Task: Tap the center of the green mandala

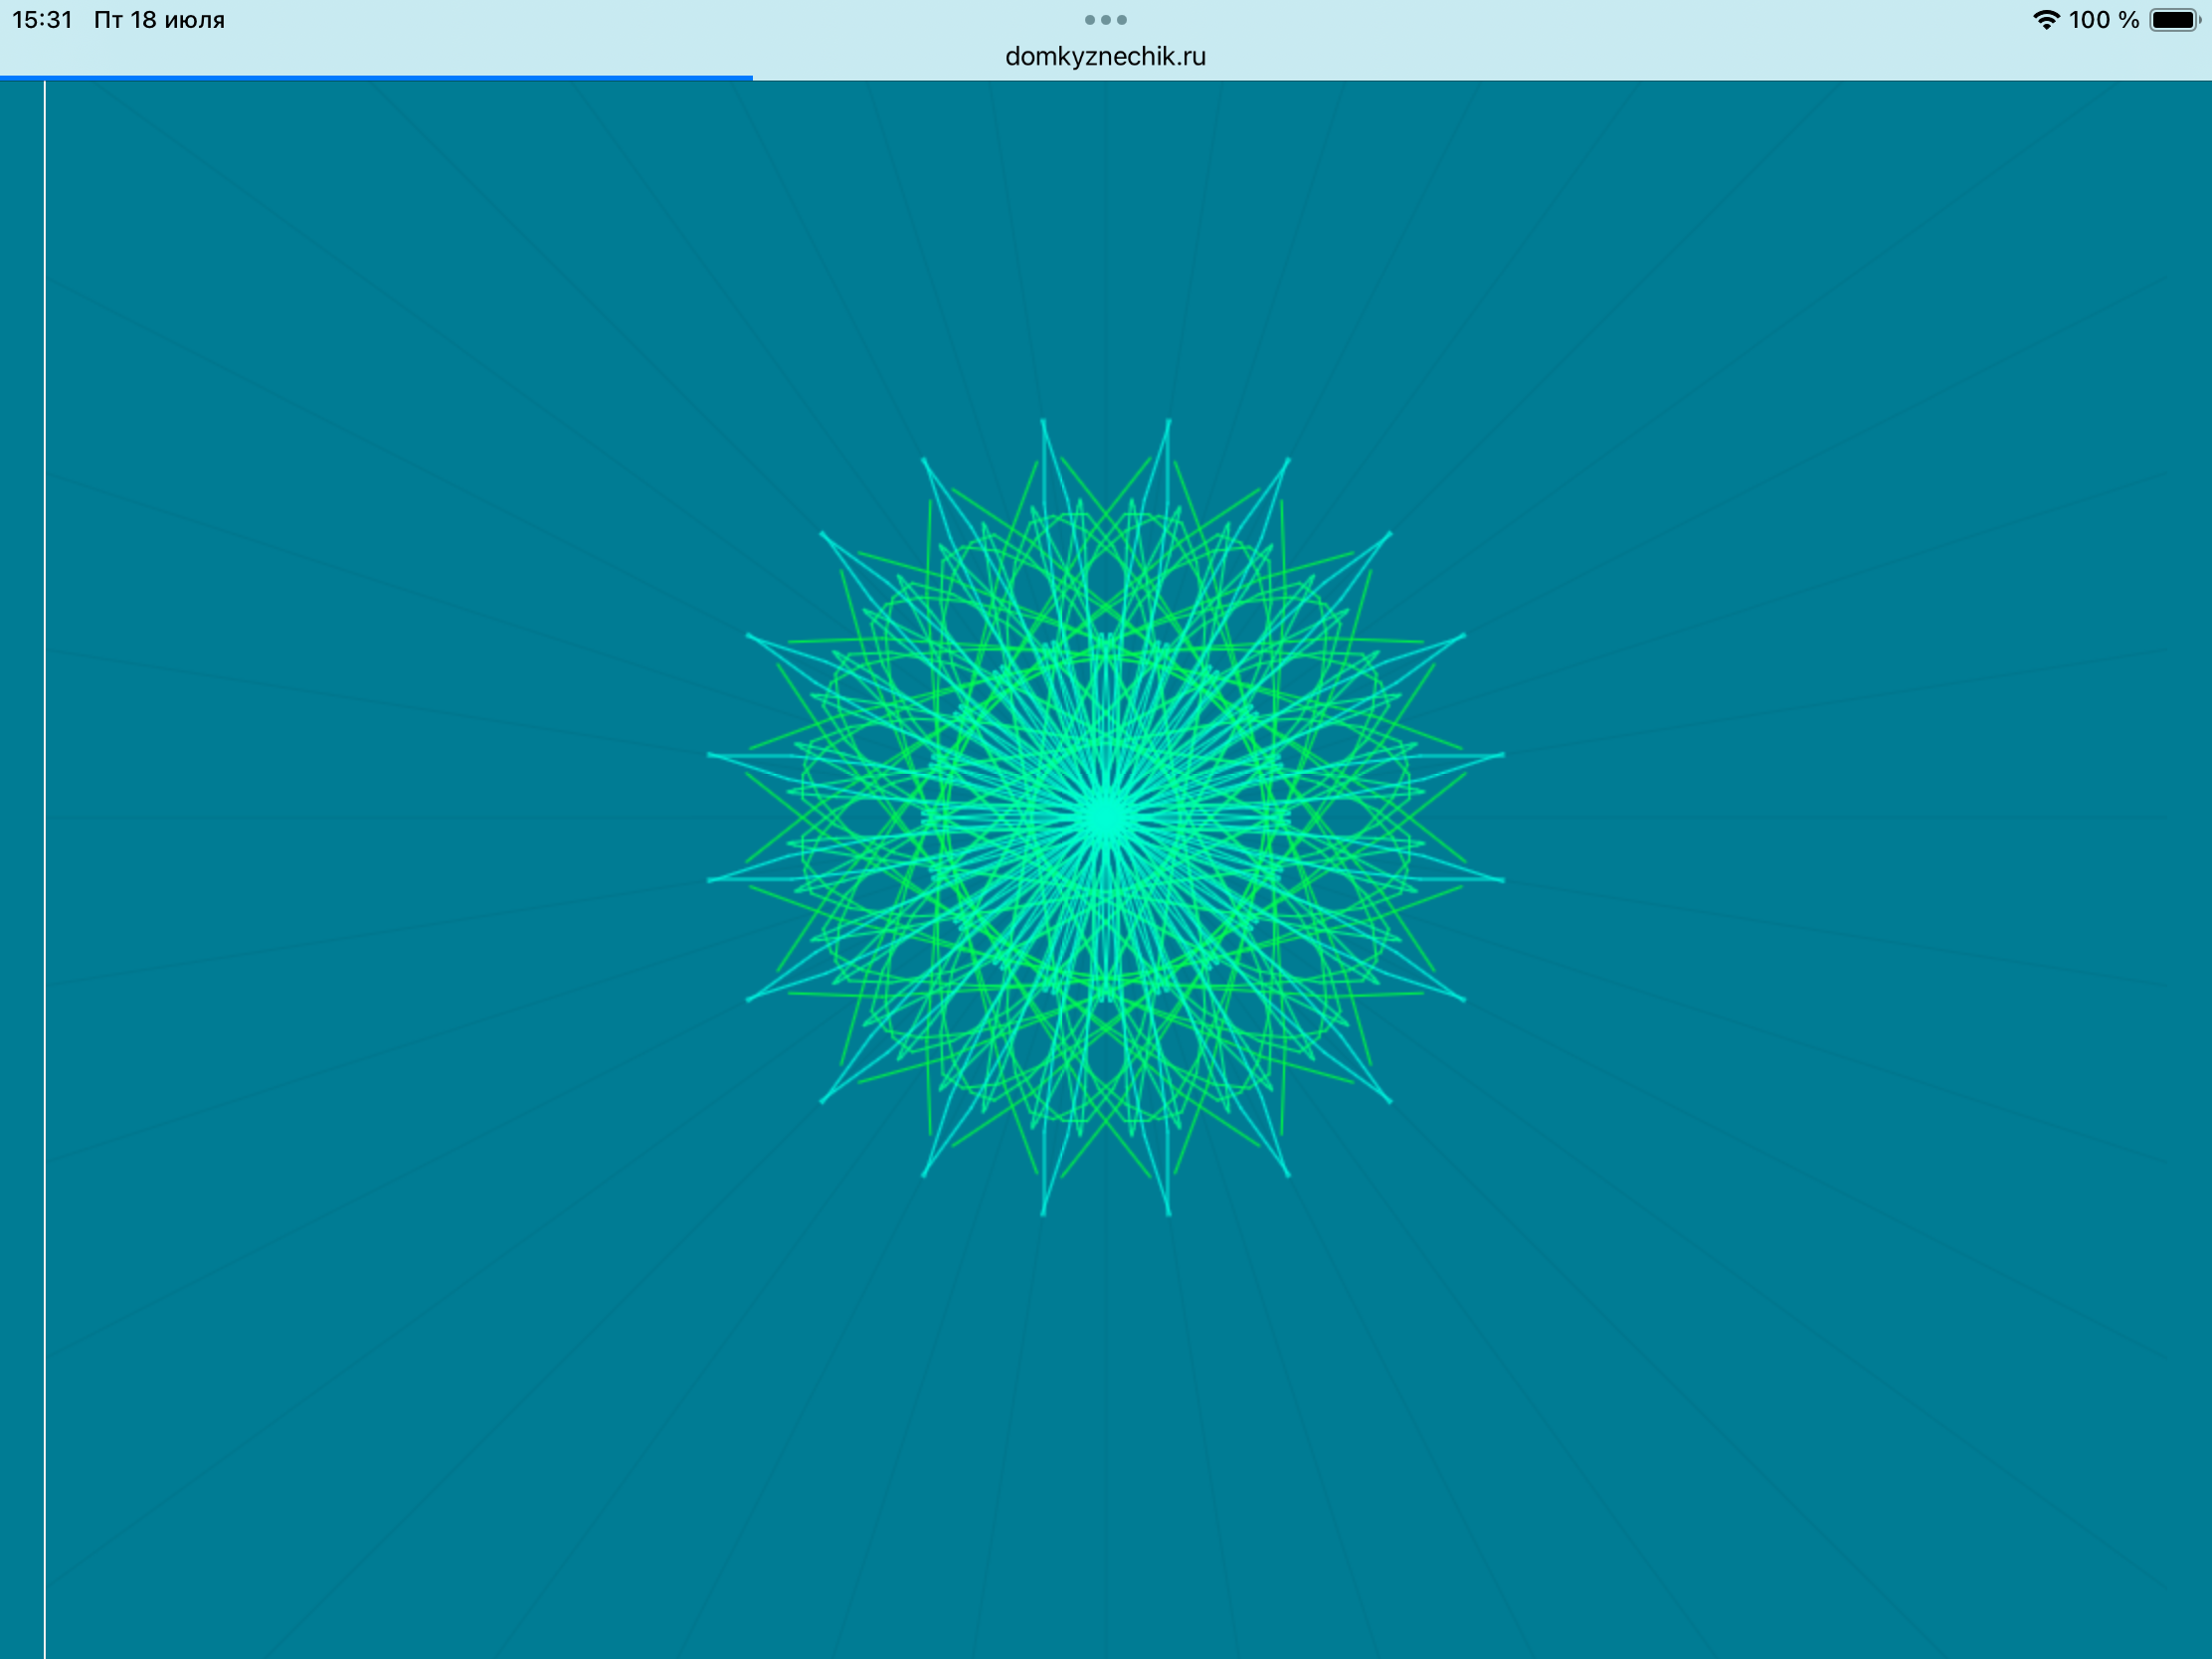Action: coord(1106,818)
